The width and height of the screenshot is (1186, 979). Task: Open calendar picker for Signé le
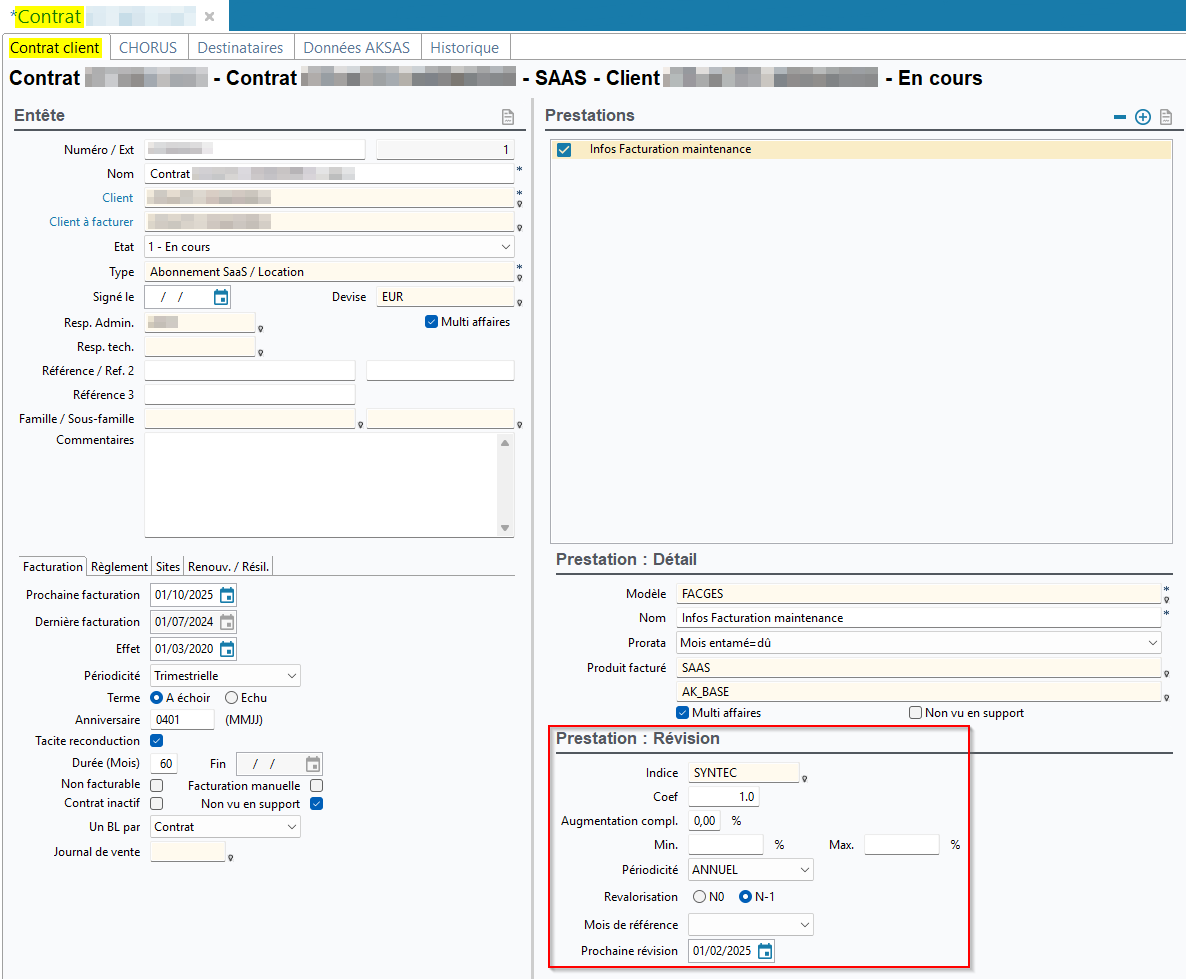(x=221, y=297)
